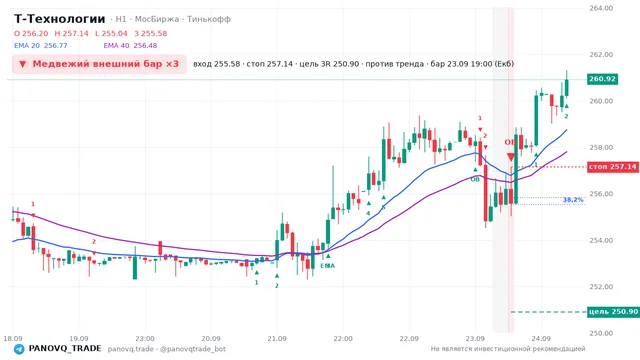Click the 'стоп 257.14' price label

tap(613, 167)
